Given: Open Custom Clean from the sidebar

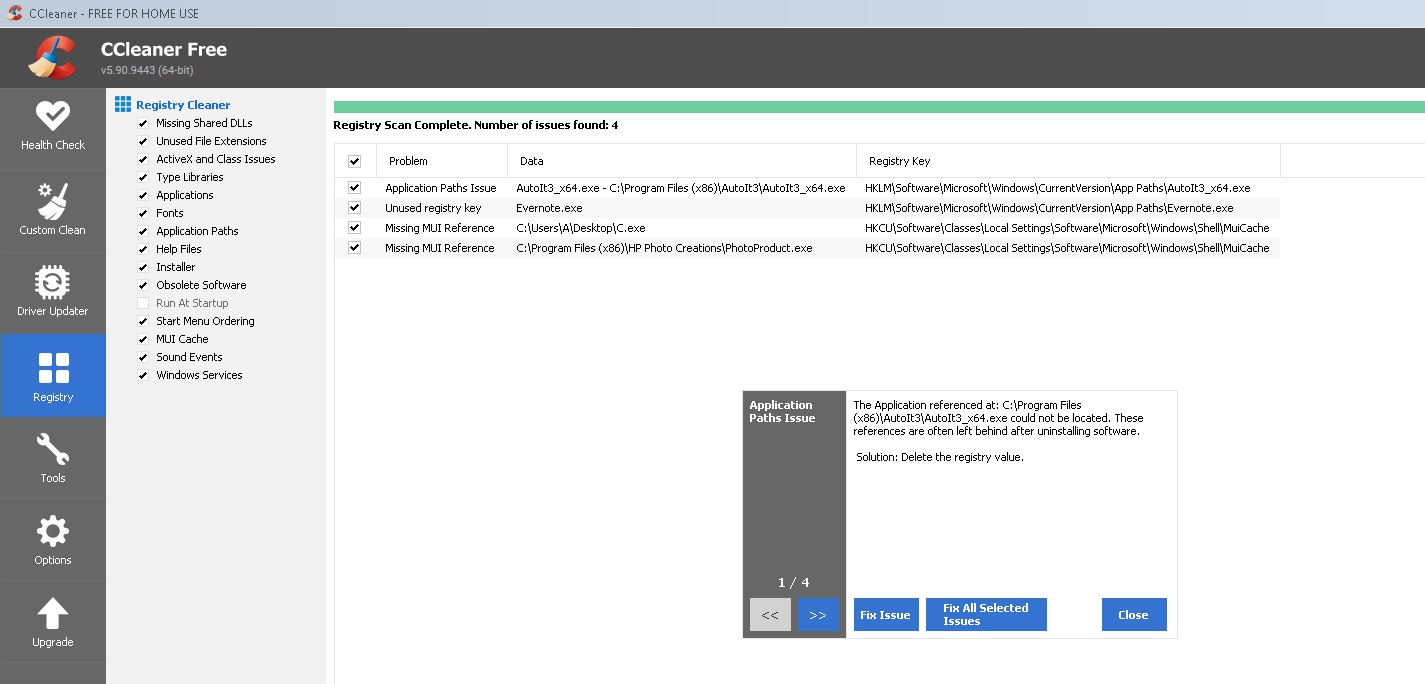Looking at the screenshot, I should tap(52, 211).
